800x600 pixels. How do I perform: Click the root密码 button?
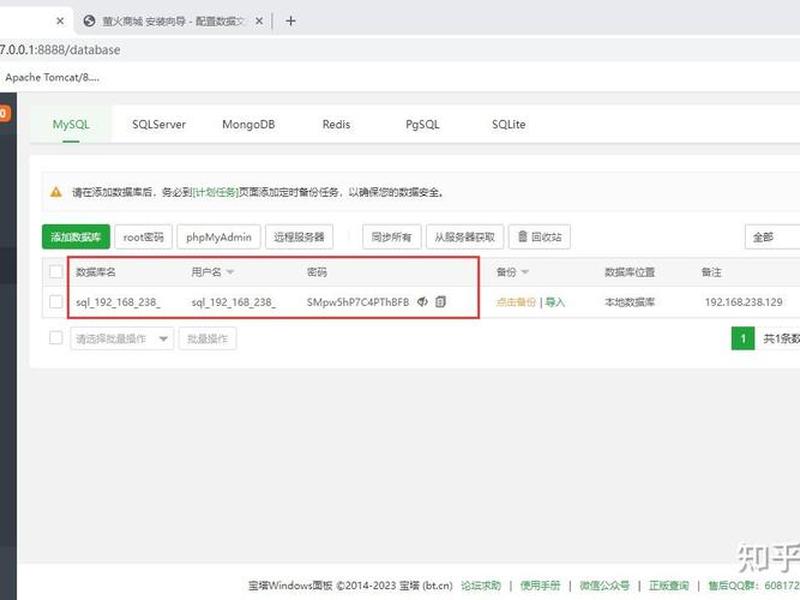pyautogui.click(x=143, y=237)
